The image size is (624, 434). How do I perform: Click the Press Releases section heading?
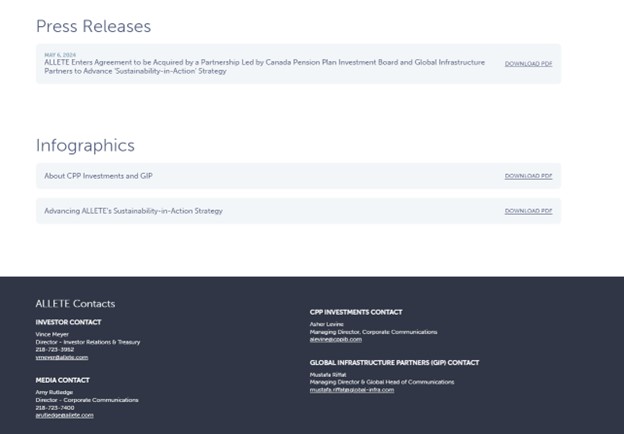(x=93, y=26)
